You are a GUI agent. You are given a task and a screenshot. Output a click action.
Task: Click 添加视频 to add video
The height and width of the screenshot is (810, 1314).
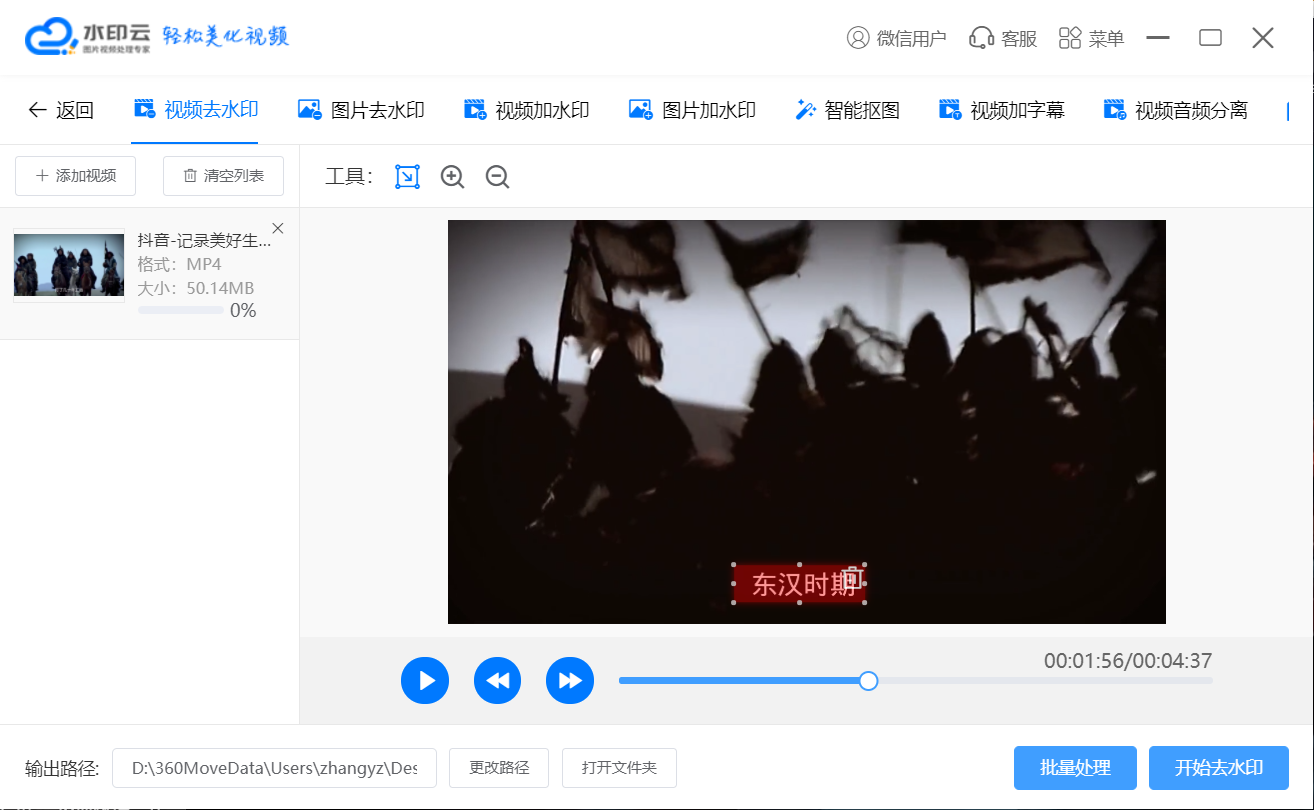click(76, 176)
